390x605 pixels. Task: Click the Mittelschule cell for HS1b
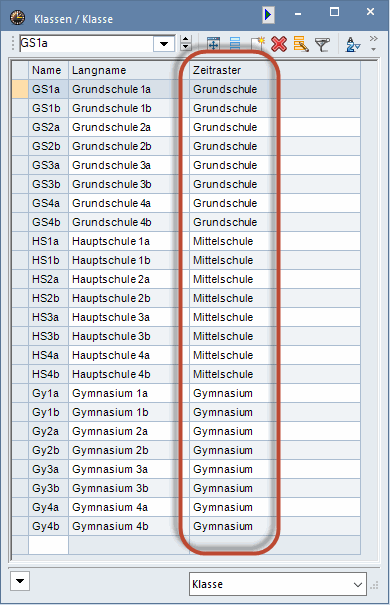275,260
